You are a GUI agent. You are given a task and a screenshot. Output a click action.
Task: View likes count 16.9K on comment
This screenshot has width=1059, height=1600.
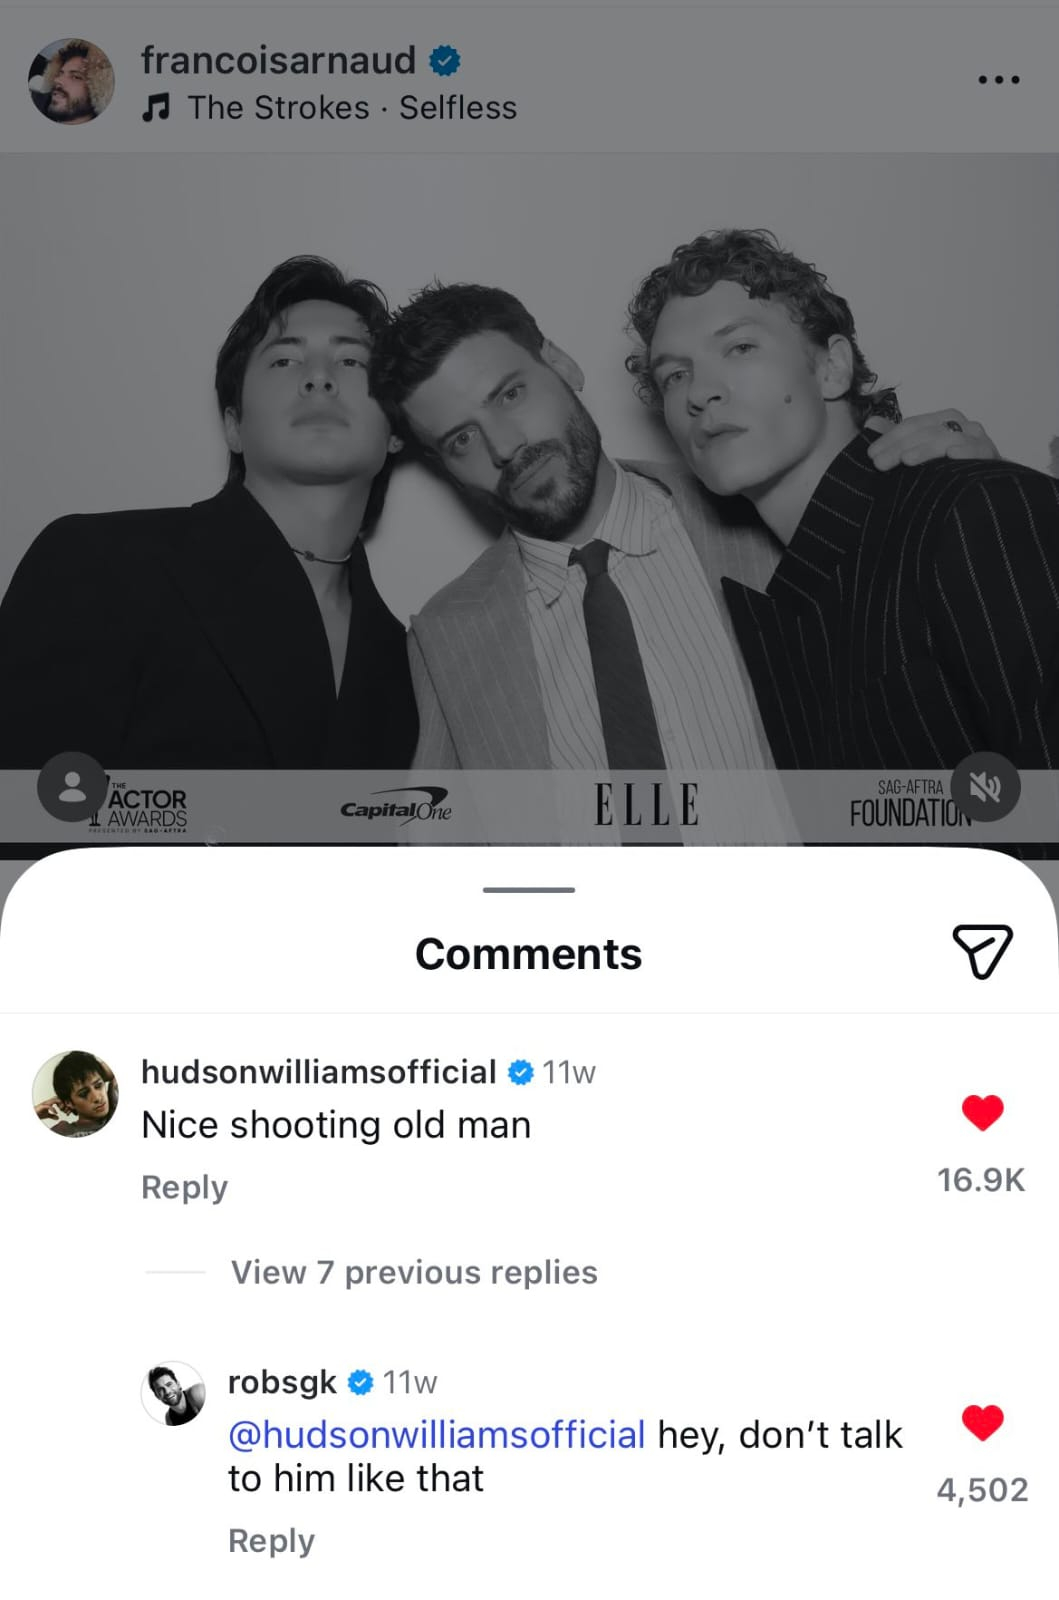click(x=980, y=1180)
